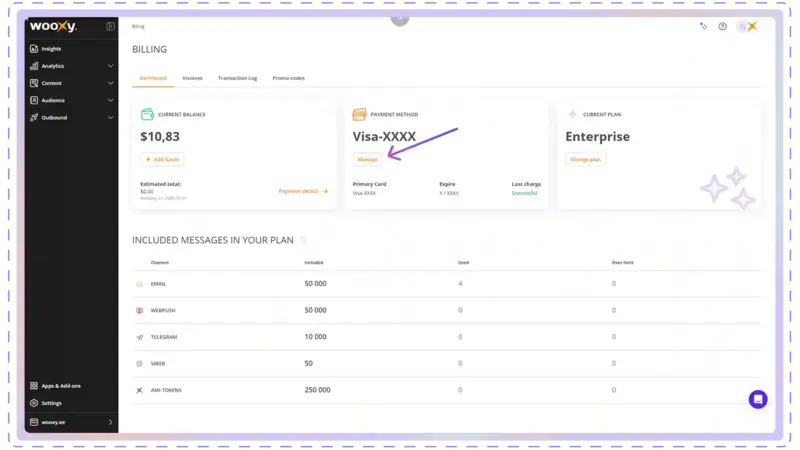Open the Transaction Log tab
This screenshot has width=800, height=450.
(237, 78)
